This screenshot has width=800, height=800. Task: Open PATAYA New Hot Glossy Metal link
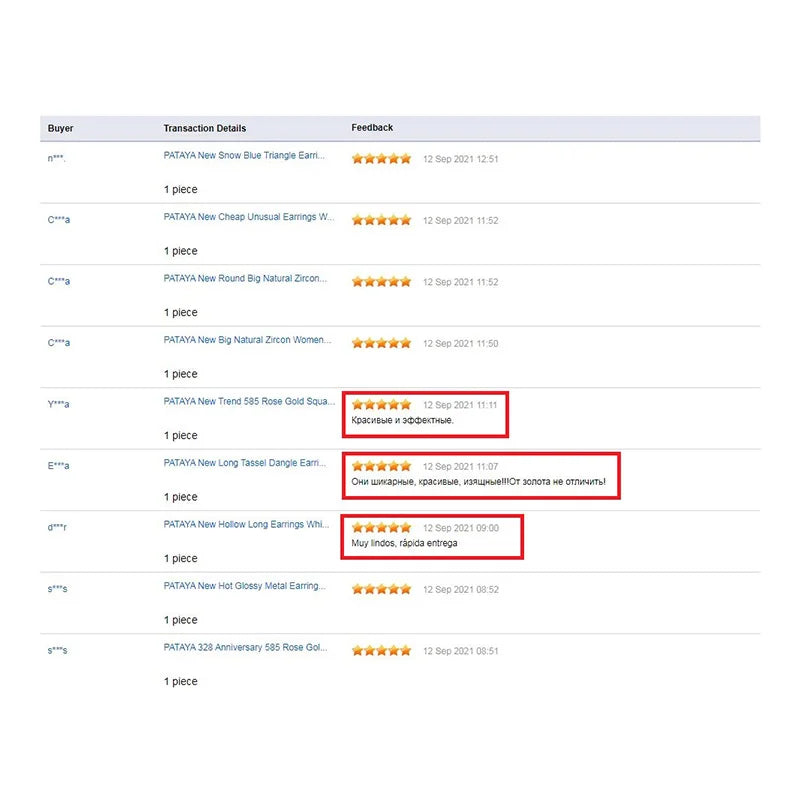pos(244,586)
